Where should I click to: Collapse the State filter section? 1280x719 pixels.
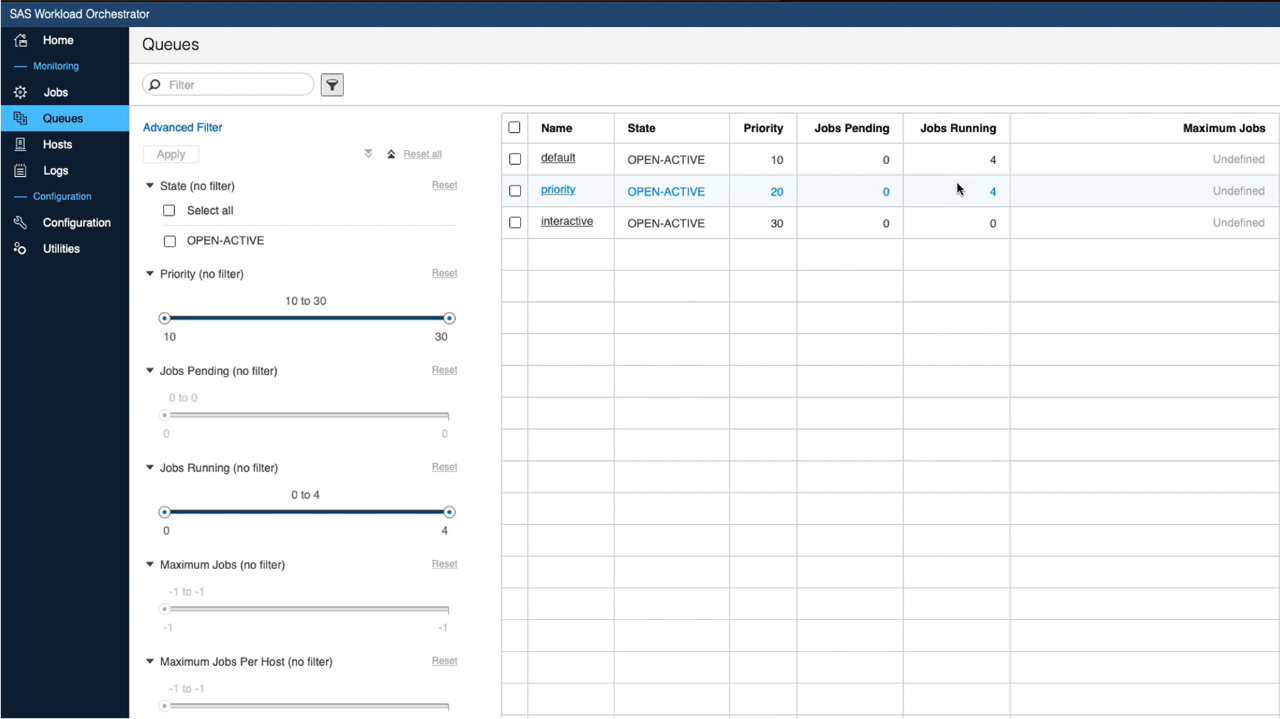point(150,186)
